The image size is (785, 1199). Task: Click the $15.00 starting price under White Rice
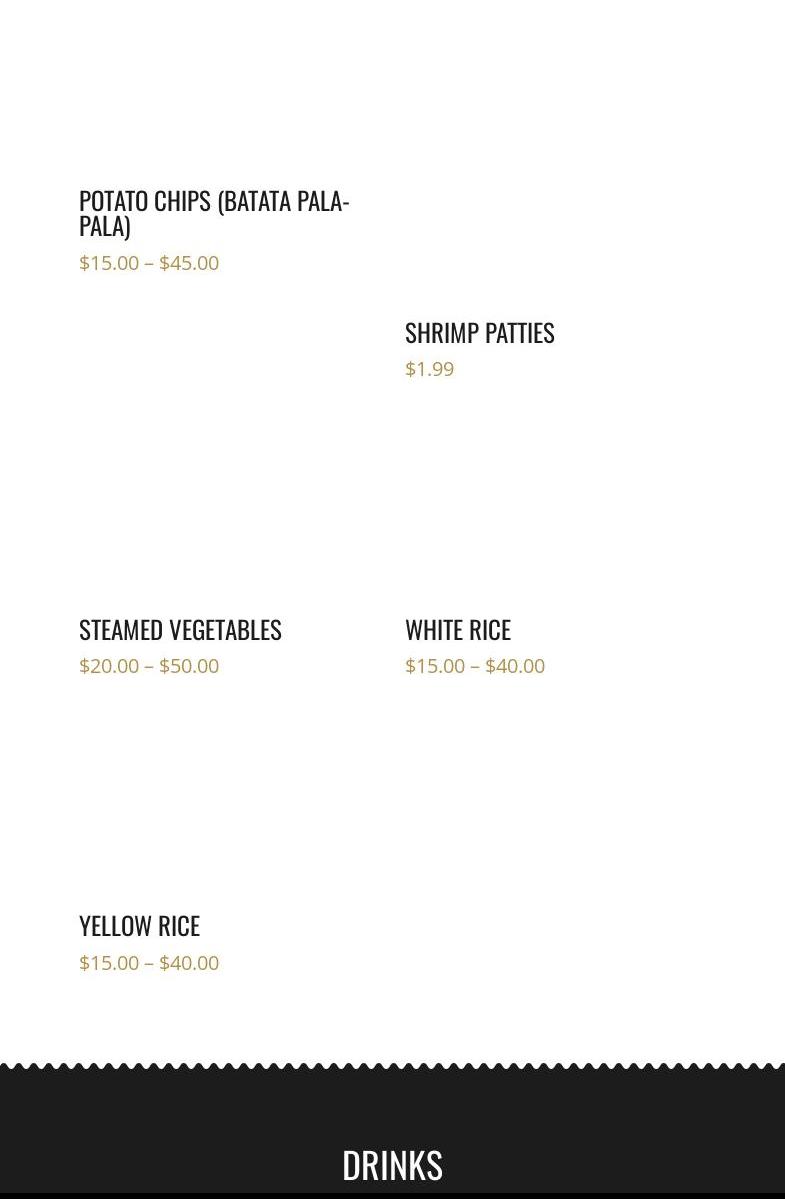(x=435, y=666)
